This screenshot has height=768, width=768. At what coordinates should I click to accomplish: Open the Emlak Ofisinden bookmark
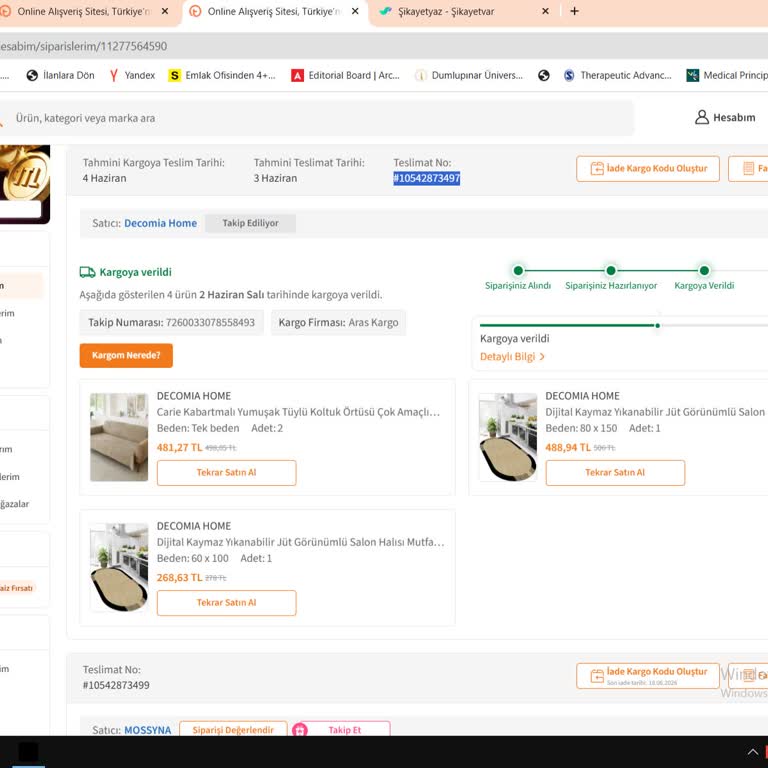[x=222, y=75]
